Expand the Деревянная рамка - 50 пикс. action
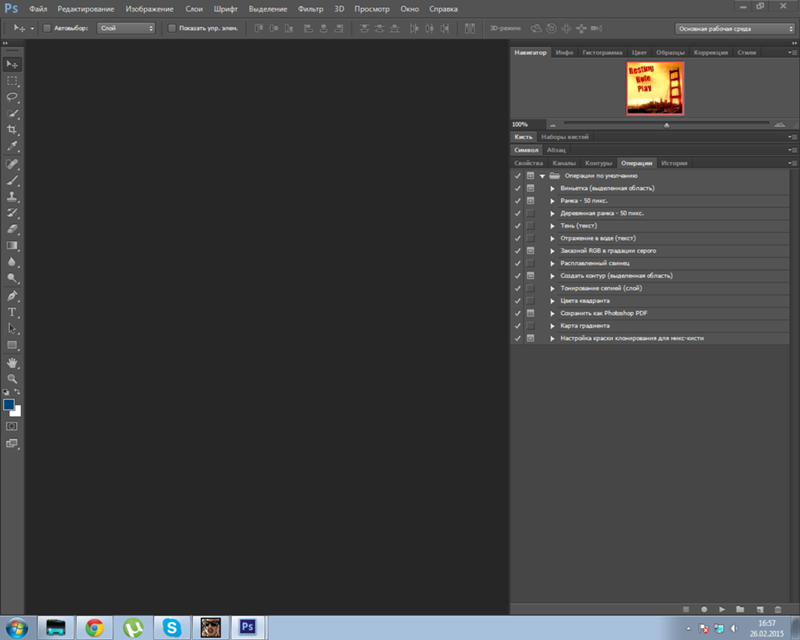The image size is (800, 640). pyautogui.click(x=552, y=213)
